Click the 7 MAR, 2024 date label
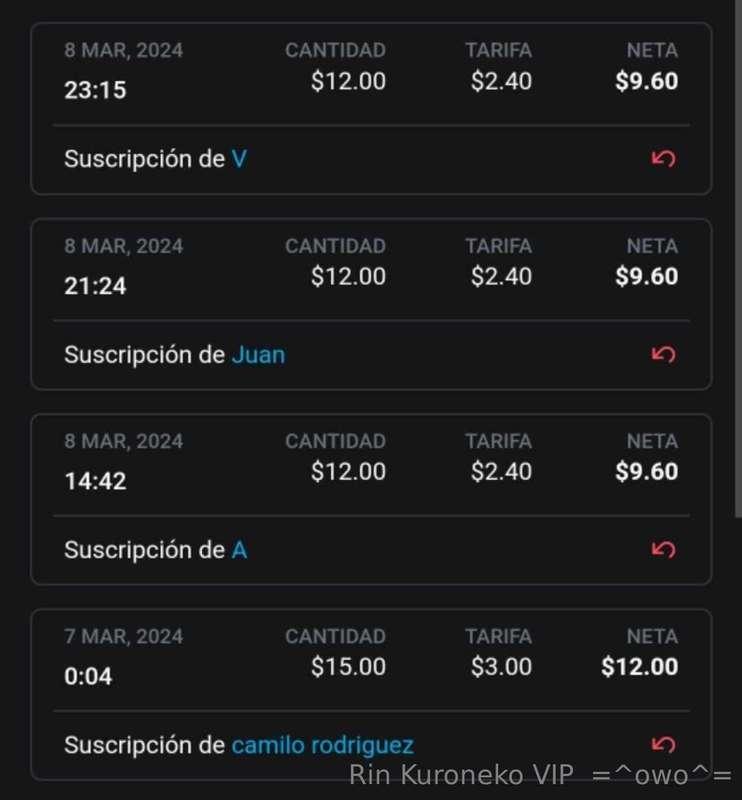The width and height of the screenshot is (742, 800). coord(123,636)
